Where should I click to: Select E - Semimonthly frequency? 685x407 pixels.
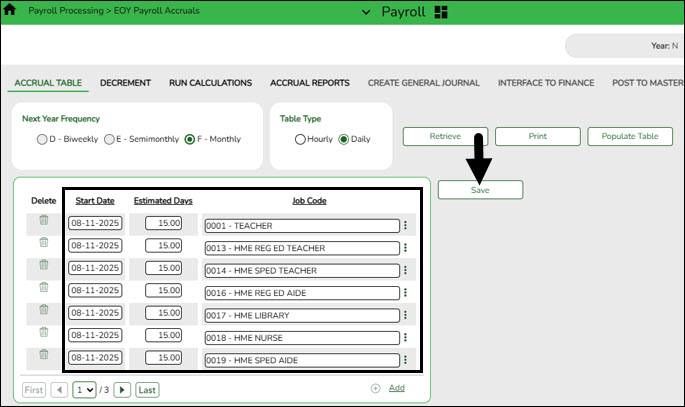click(109, 139)
